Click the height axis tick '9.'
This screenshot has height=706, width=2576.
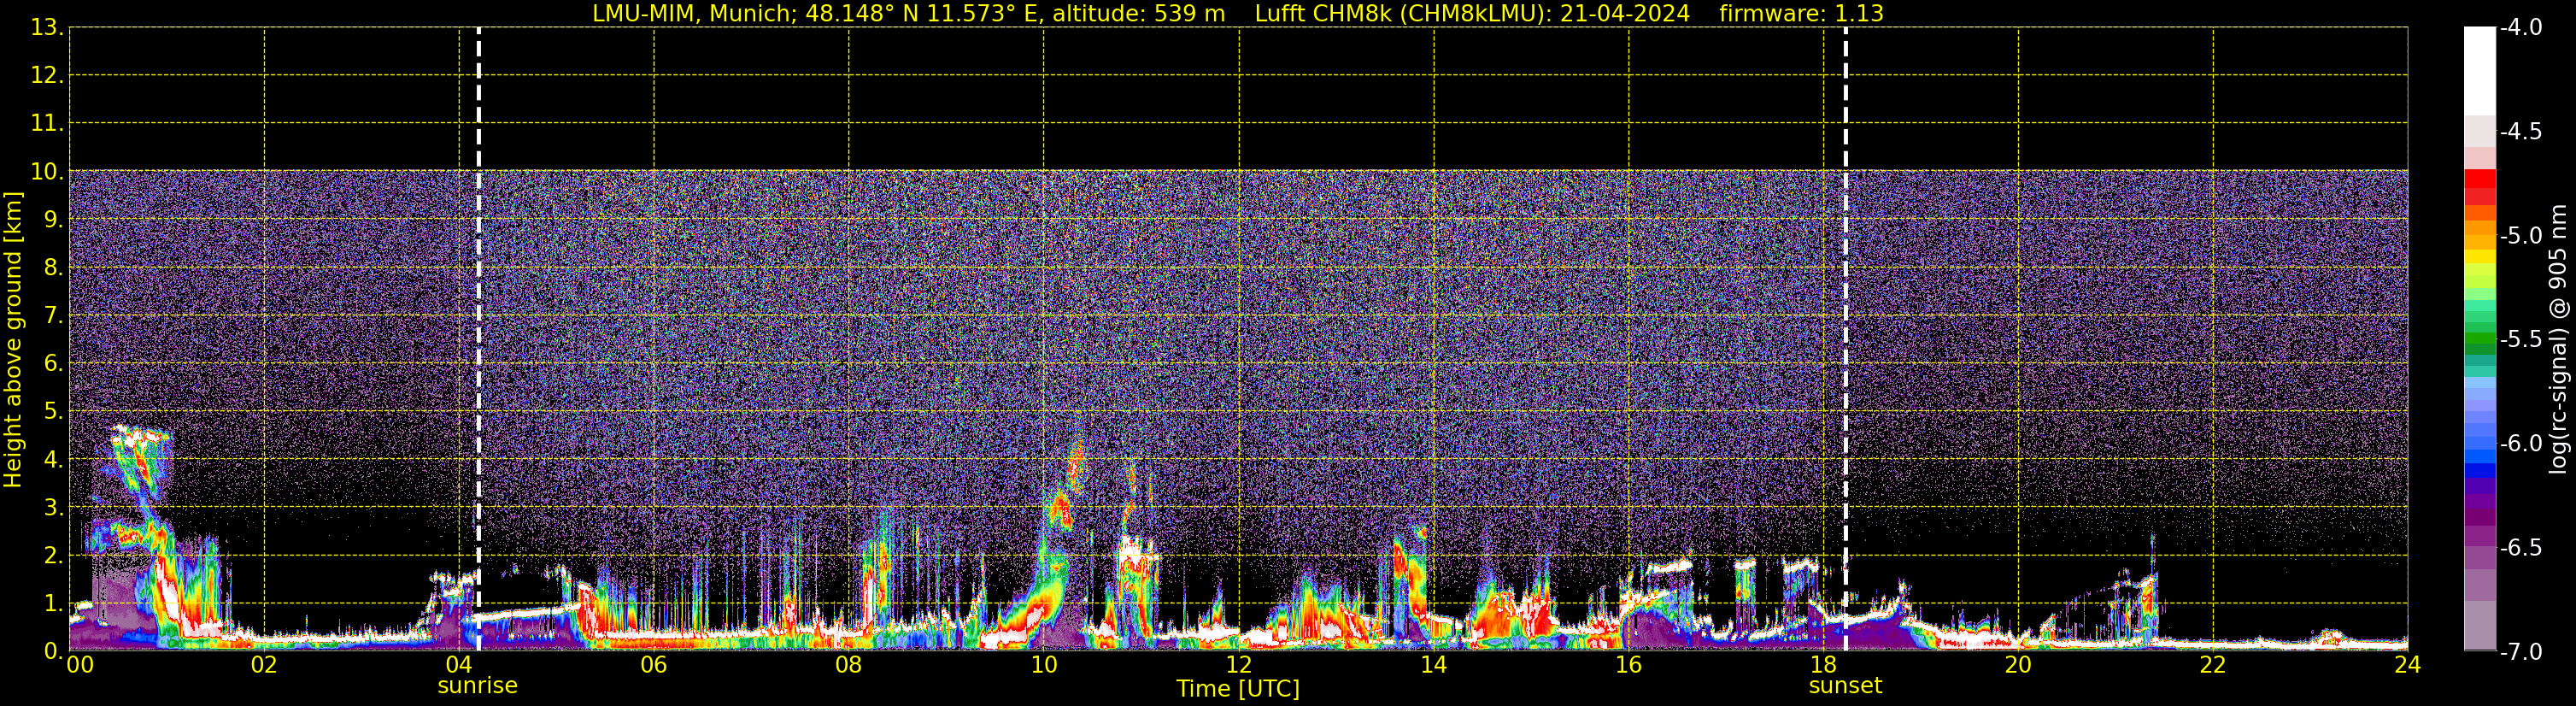(x=53, y=220)
